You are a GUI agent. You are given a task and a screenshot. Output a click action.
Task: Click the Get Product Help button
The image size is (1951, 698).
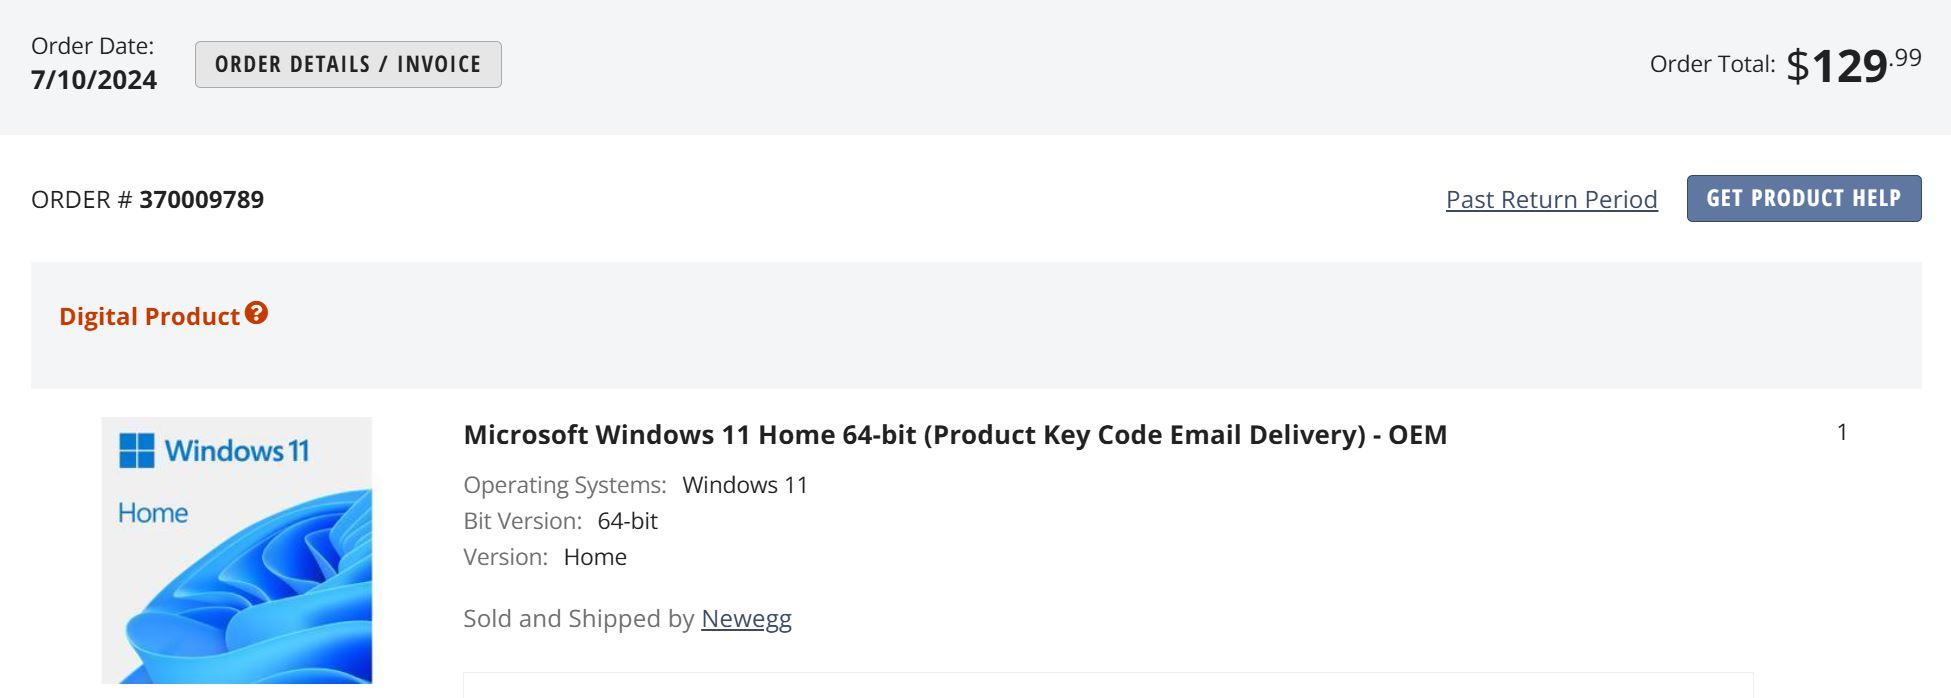point(1804,198)
